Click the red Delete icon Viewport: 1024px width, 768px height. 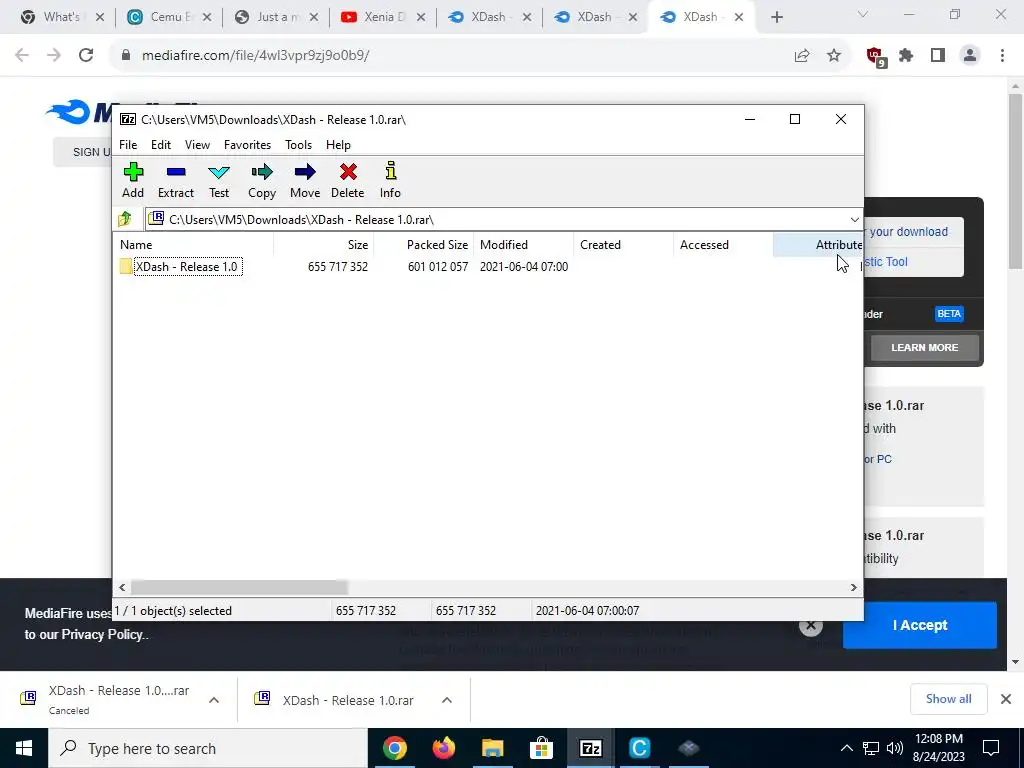[347, 180]
